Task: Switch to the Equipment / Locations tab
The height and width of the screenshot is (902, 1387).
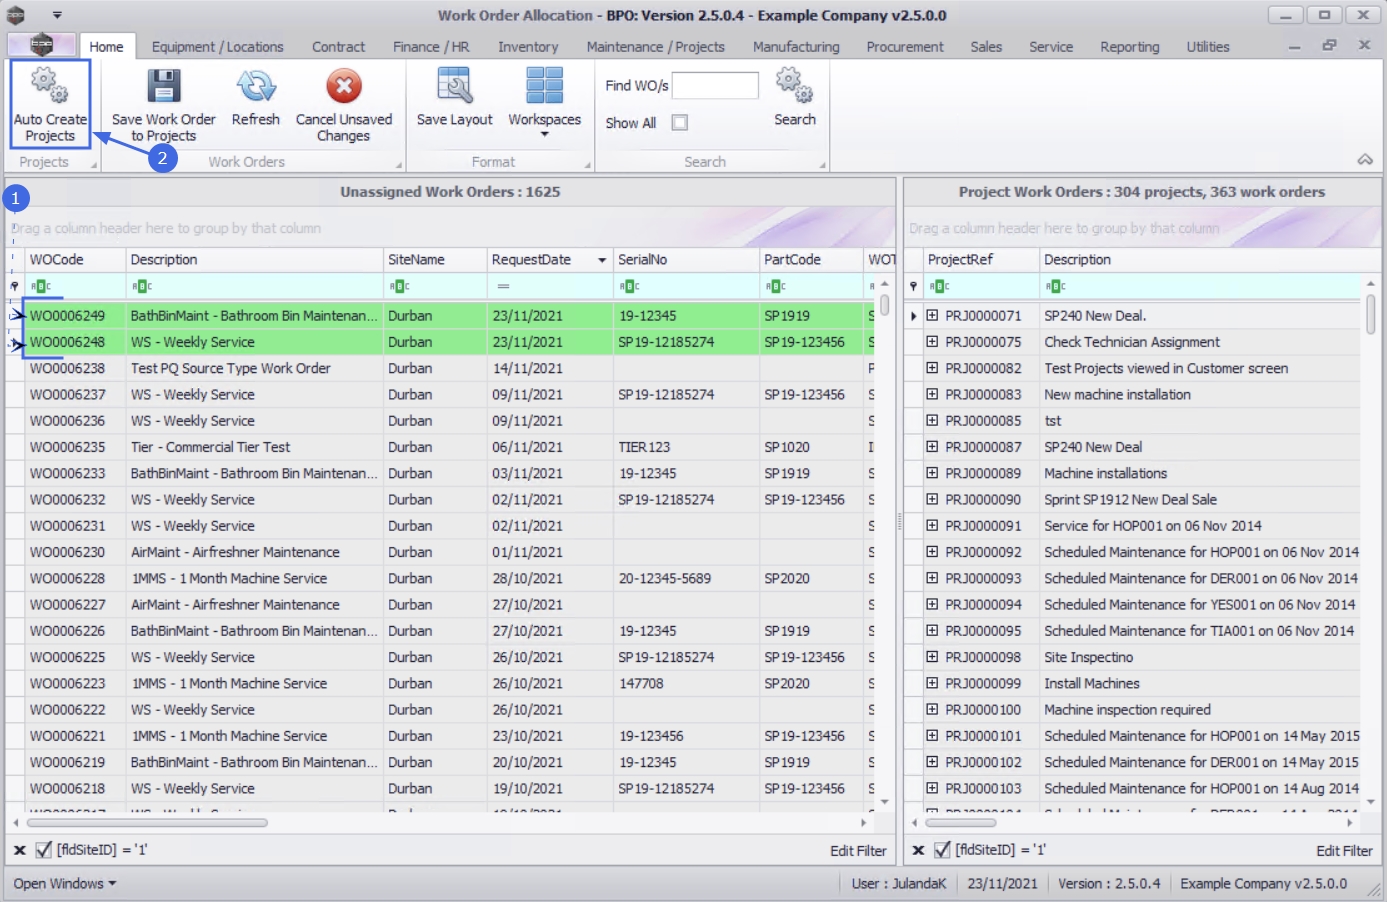Action: 218,46
